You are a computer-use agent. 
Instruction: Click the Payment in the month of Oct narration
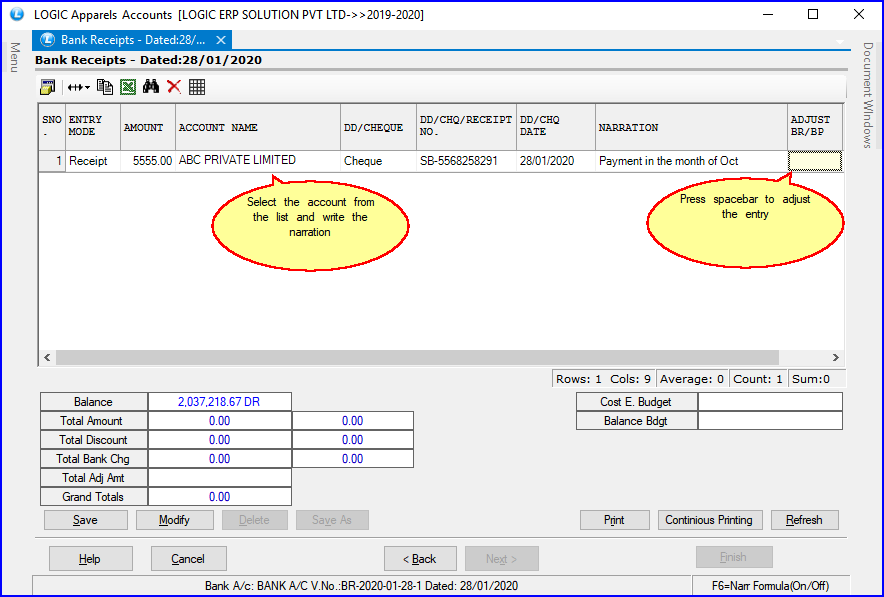pyautogui.click(x=692, y=161)
